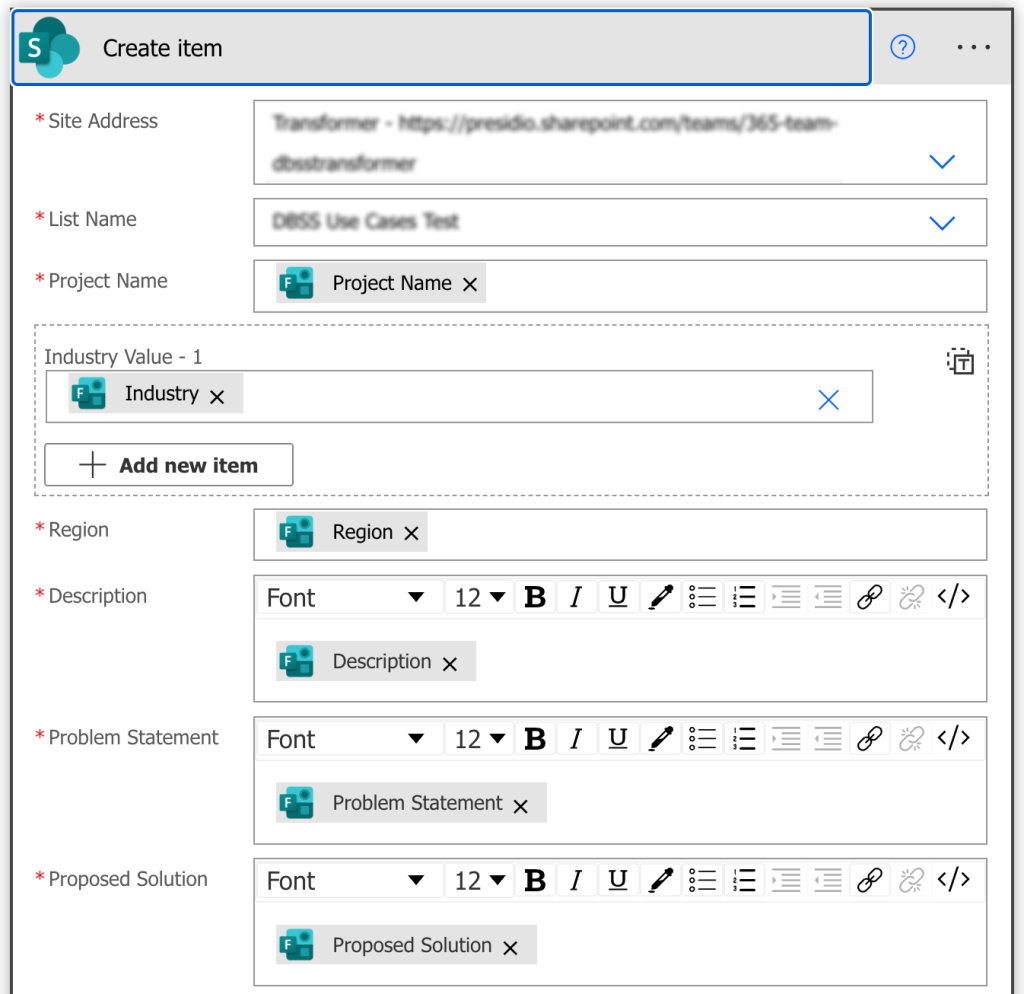Screen dimensions: 1024x994
Task: Click the copy icon on the Industry Value array
Action: [960, 362]
